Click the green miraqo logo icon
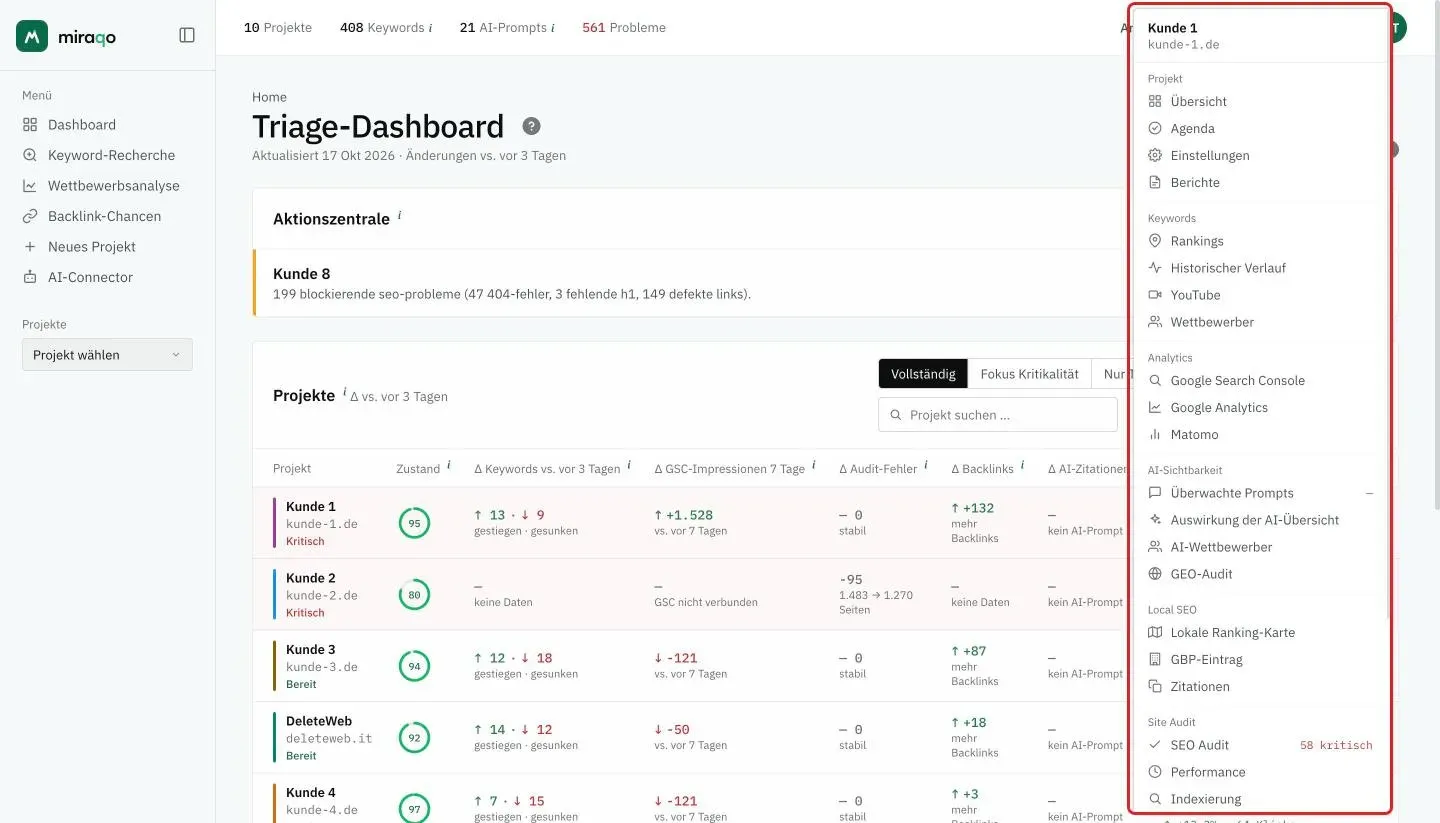The image size is (1440, 823). 32,36
